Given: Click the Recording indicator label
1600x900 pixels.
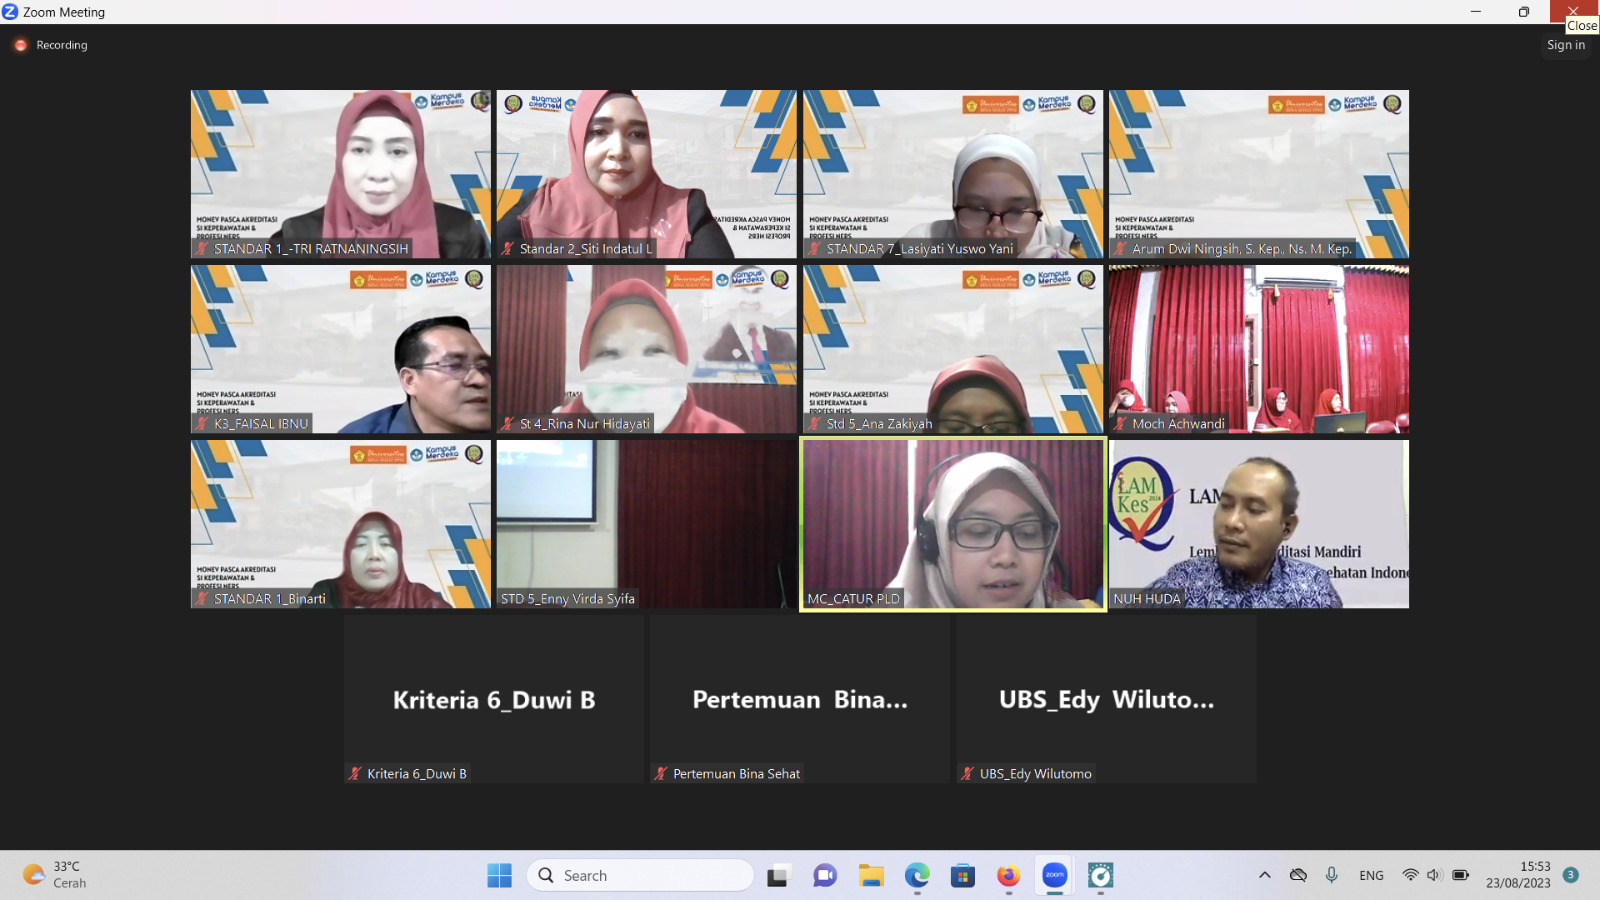Looking at the screenshot, I should 61,45.
